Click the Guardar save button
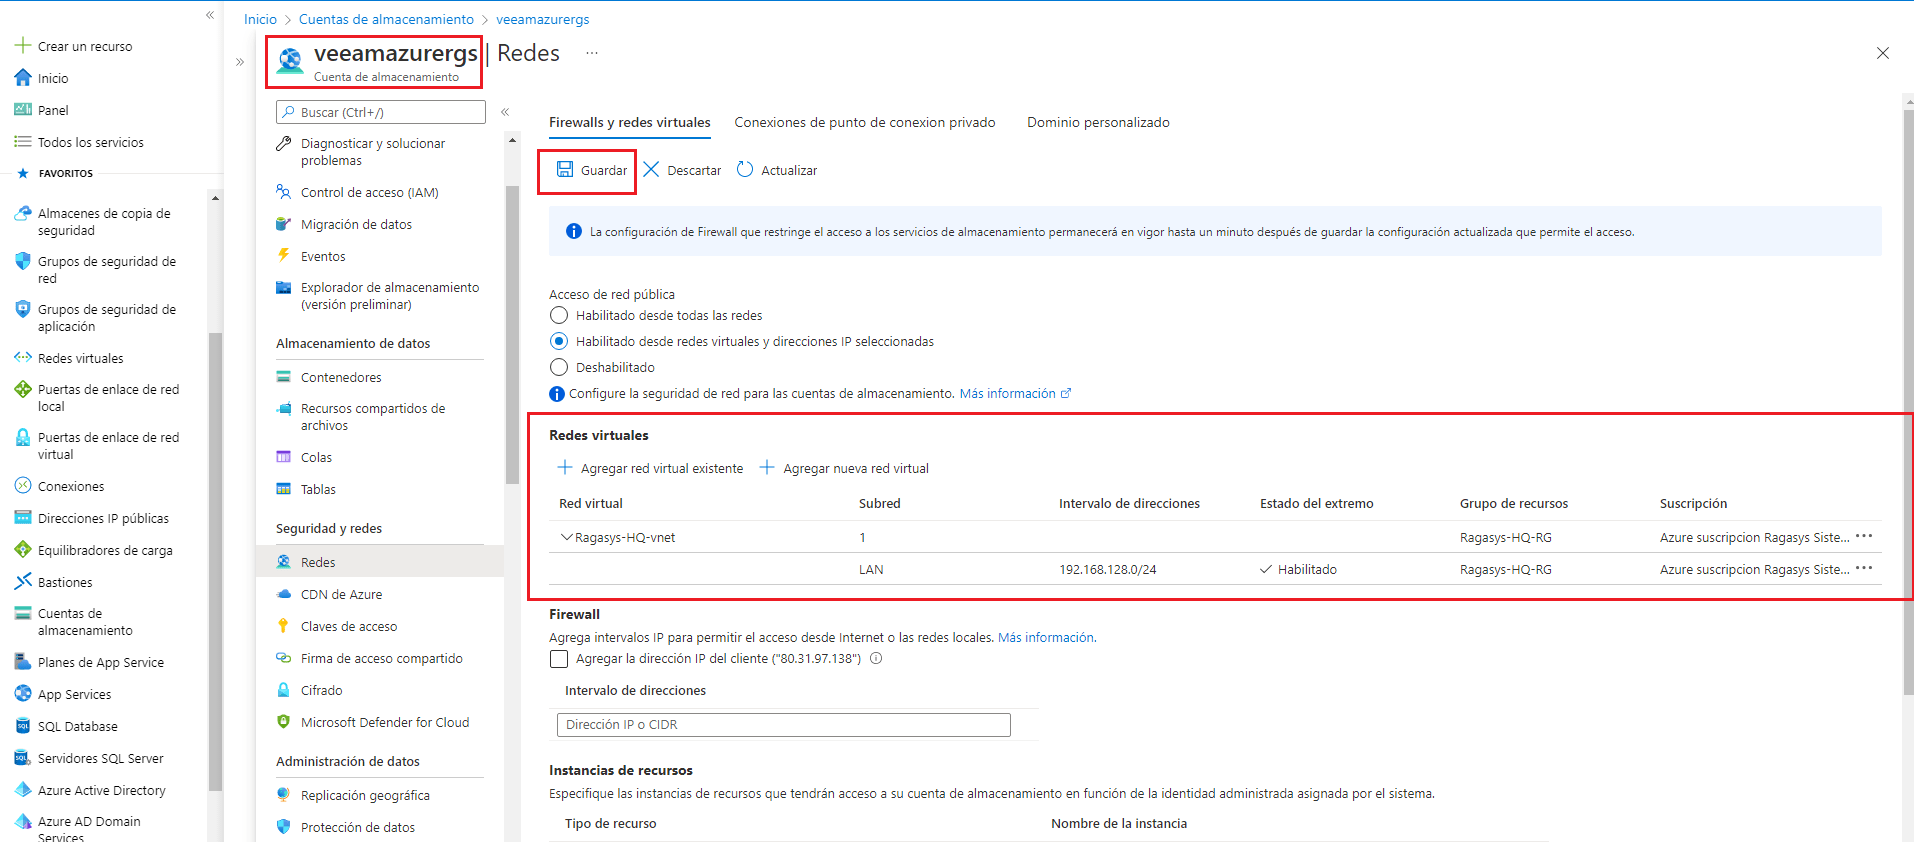This screenshot has height=842, width=1914. 592,170
